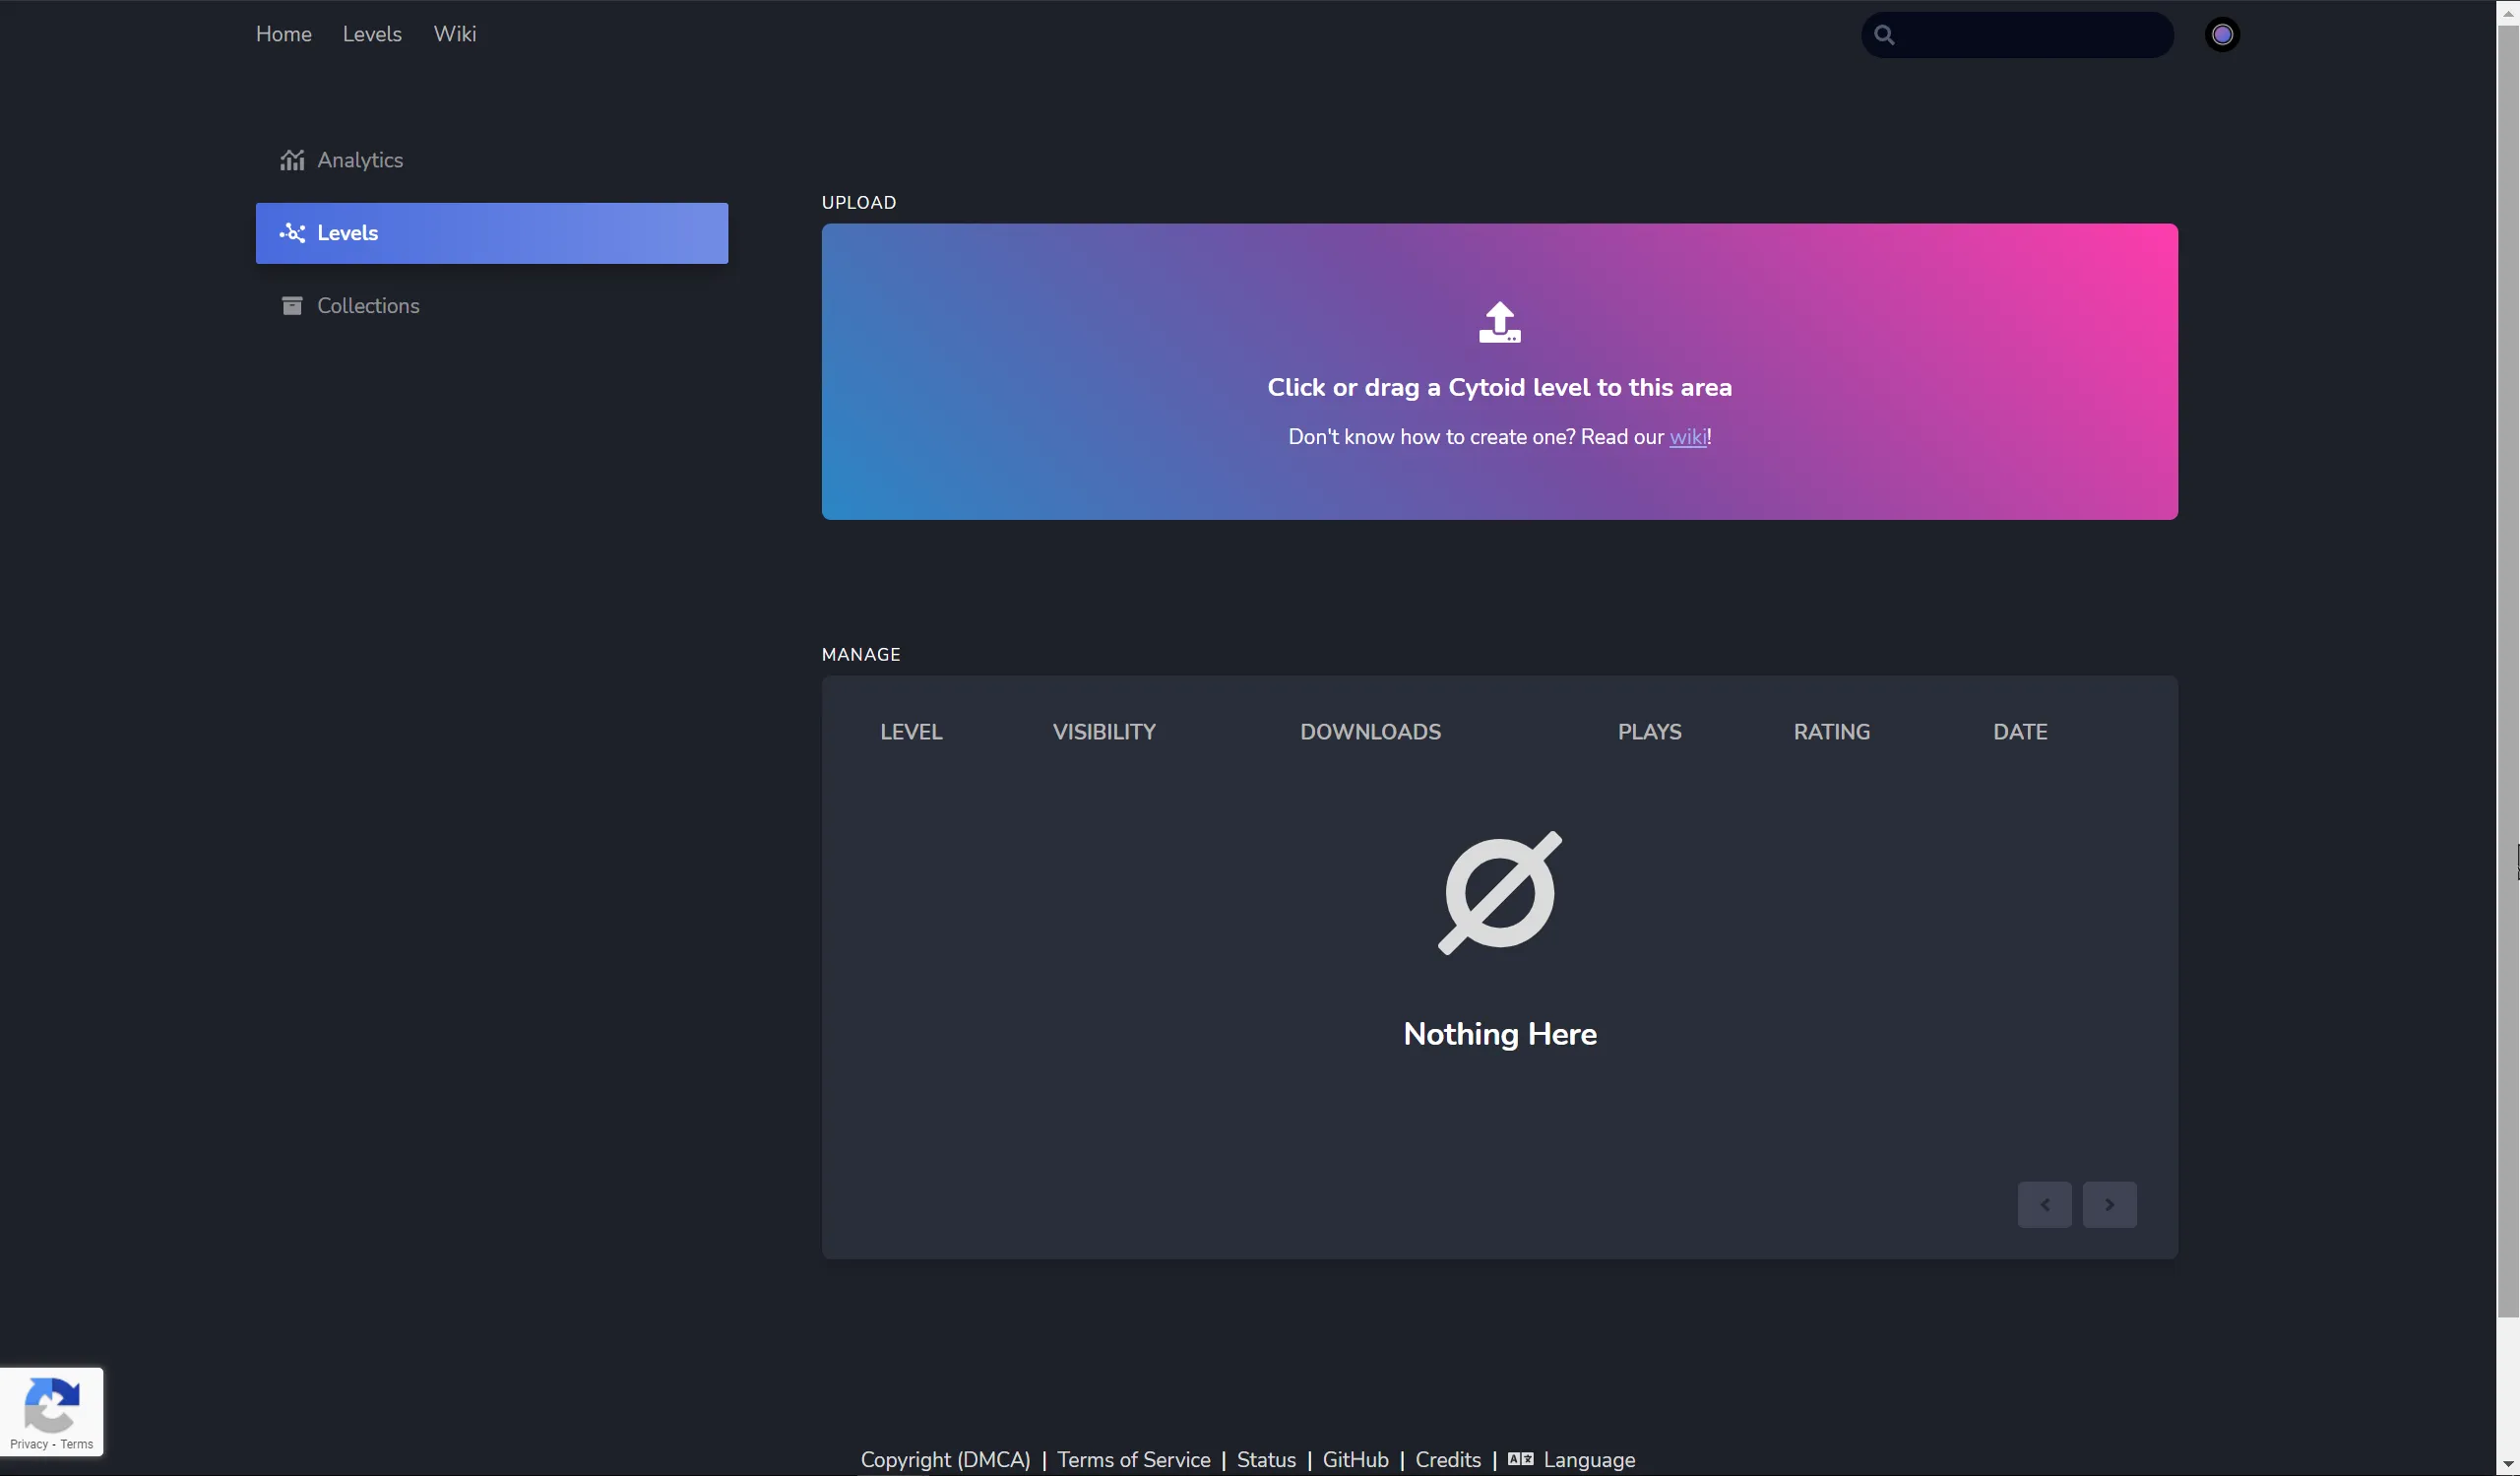This screenshot has height=1476, width=2520.
Task: Open Wiki in top navigation
Action: click(x=455, y=34)
